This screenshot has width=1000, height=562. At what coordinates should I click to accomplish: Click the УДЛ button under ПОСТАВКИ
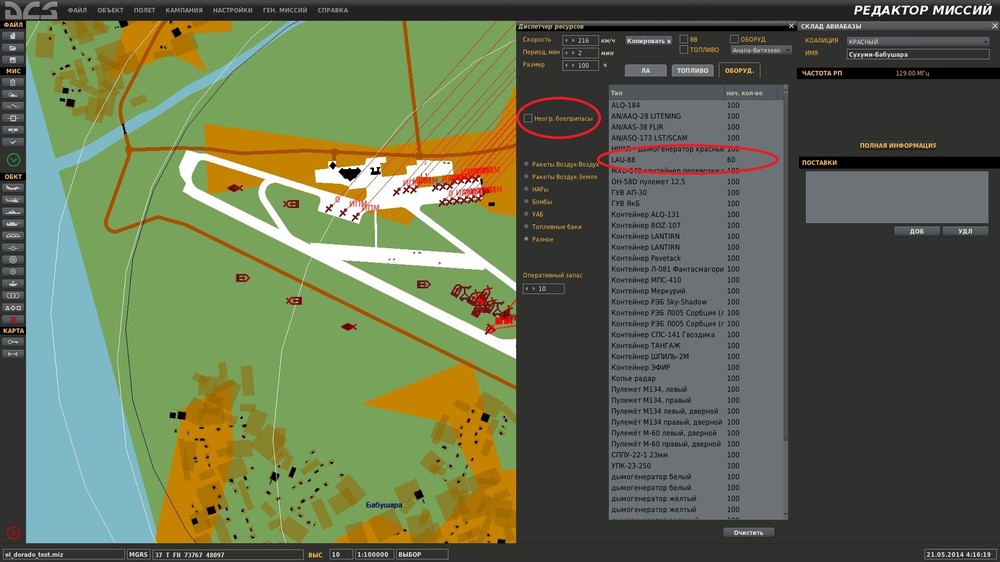[965, 232]
